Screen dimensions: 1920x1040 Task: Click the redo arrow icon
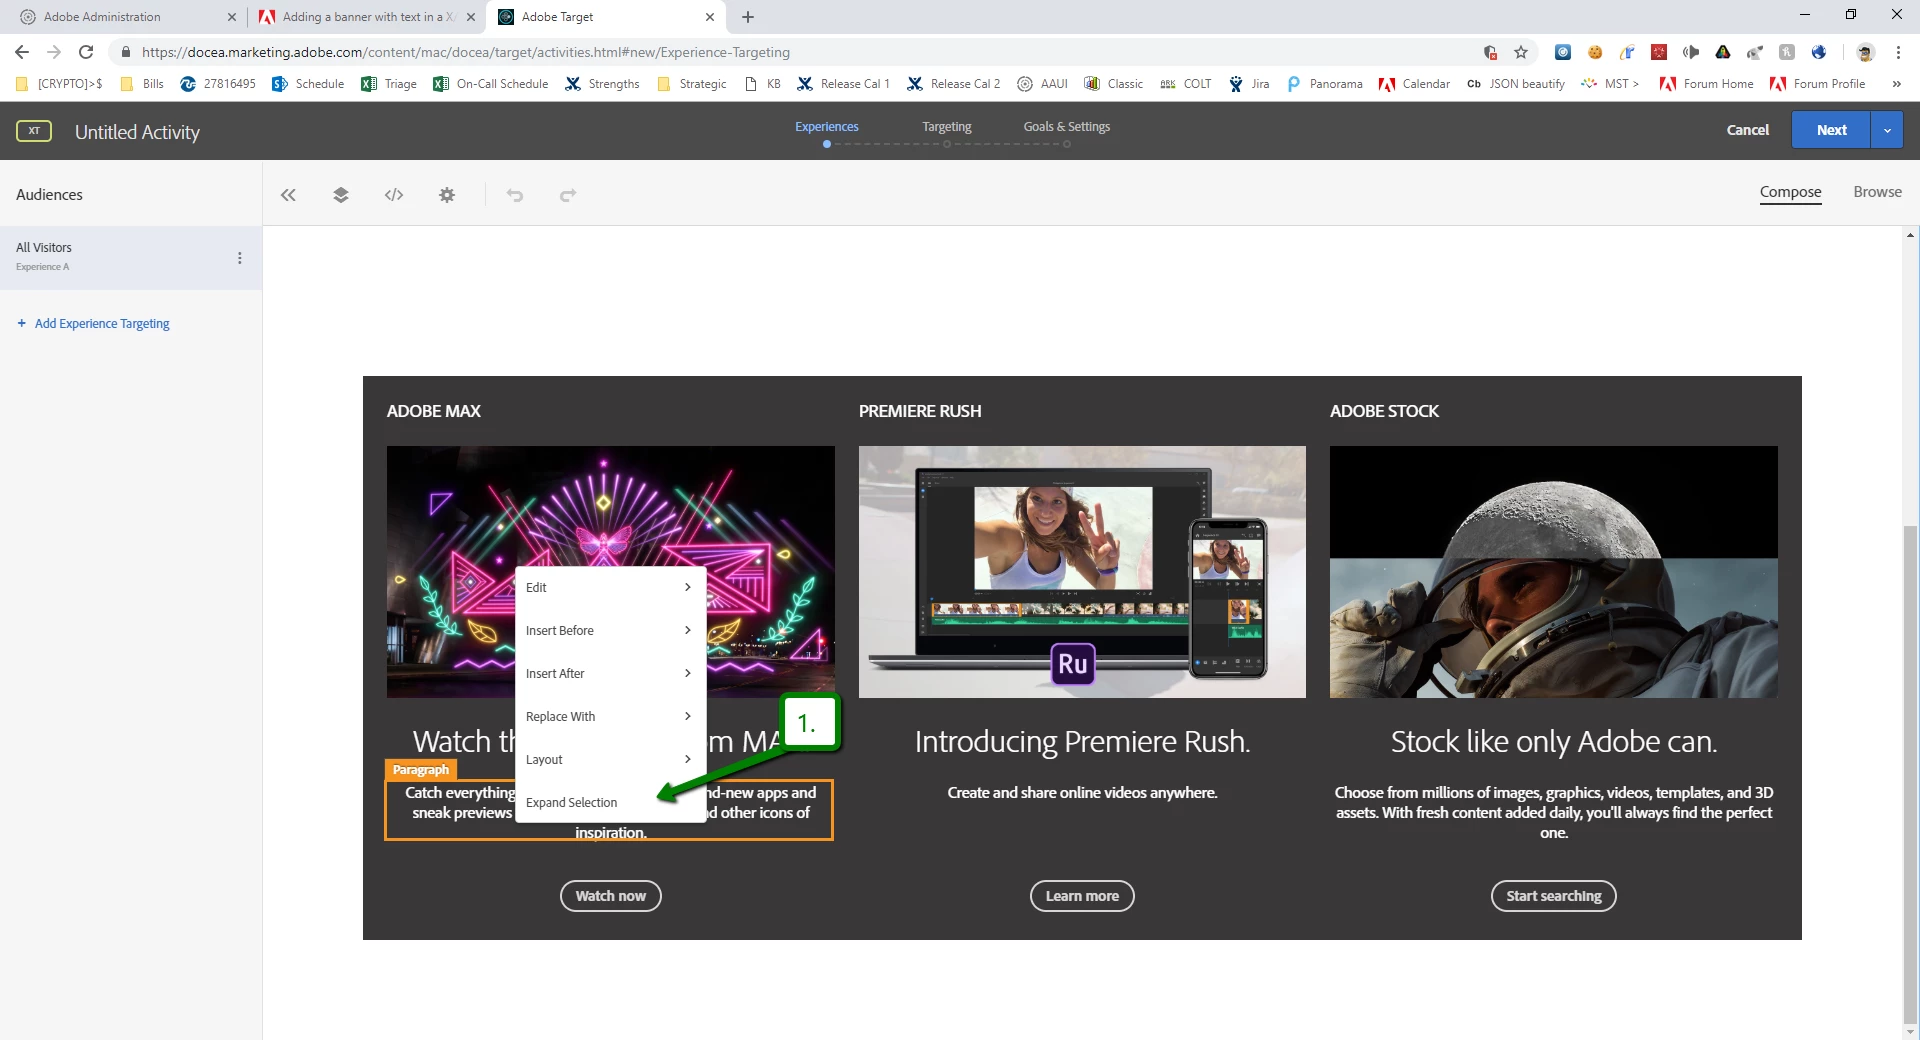(x=568, y=195)
